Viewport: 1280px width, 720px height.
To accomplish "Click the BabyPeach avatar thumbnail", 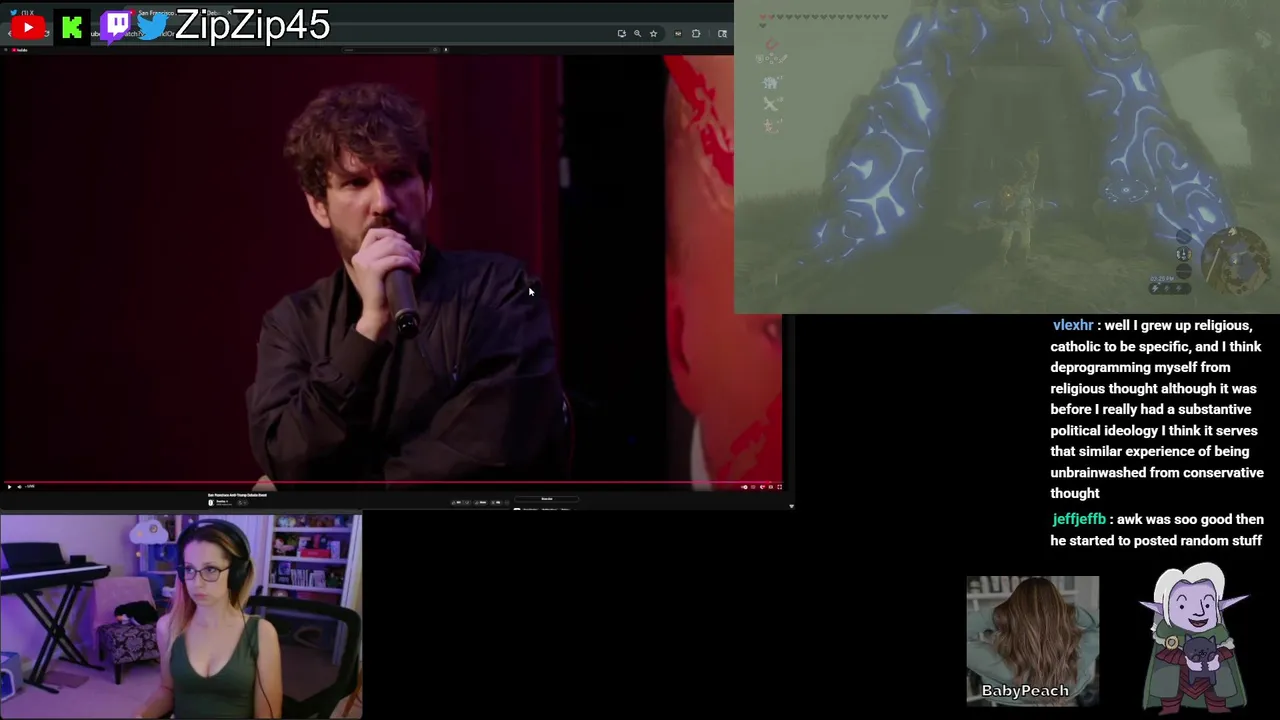I will click(1032, 639).
